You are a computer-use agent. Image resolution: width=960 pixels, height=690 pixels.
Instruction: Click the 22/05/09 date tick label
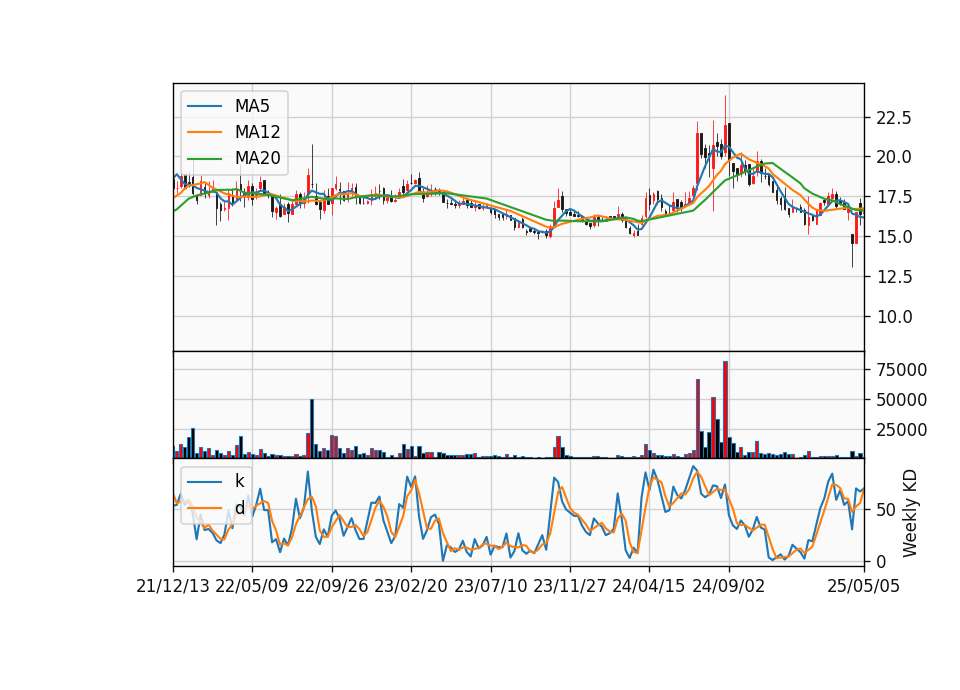(x=252, y=586)
